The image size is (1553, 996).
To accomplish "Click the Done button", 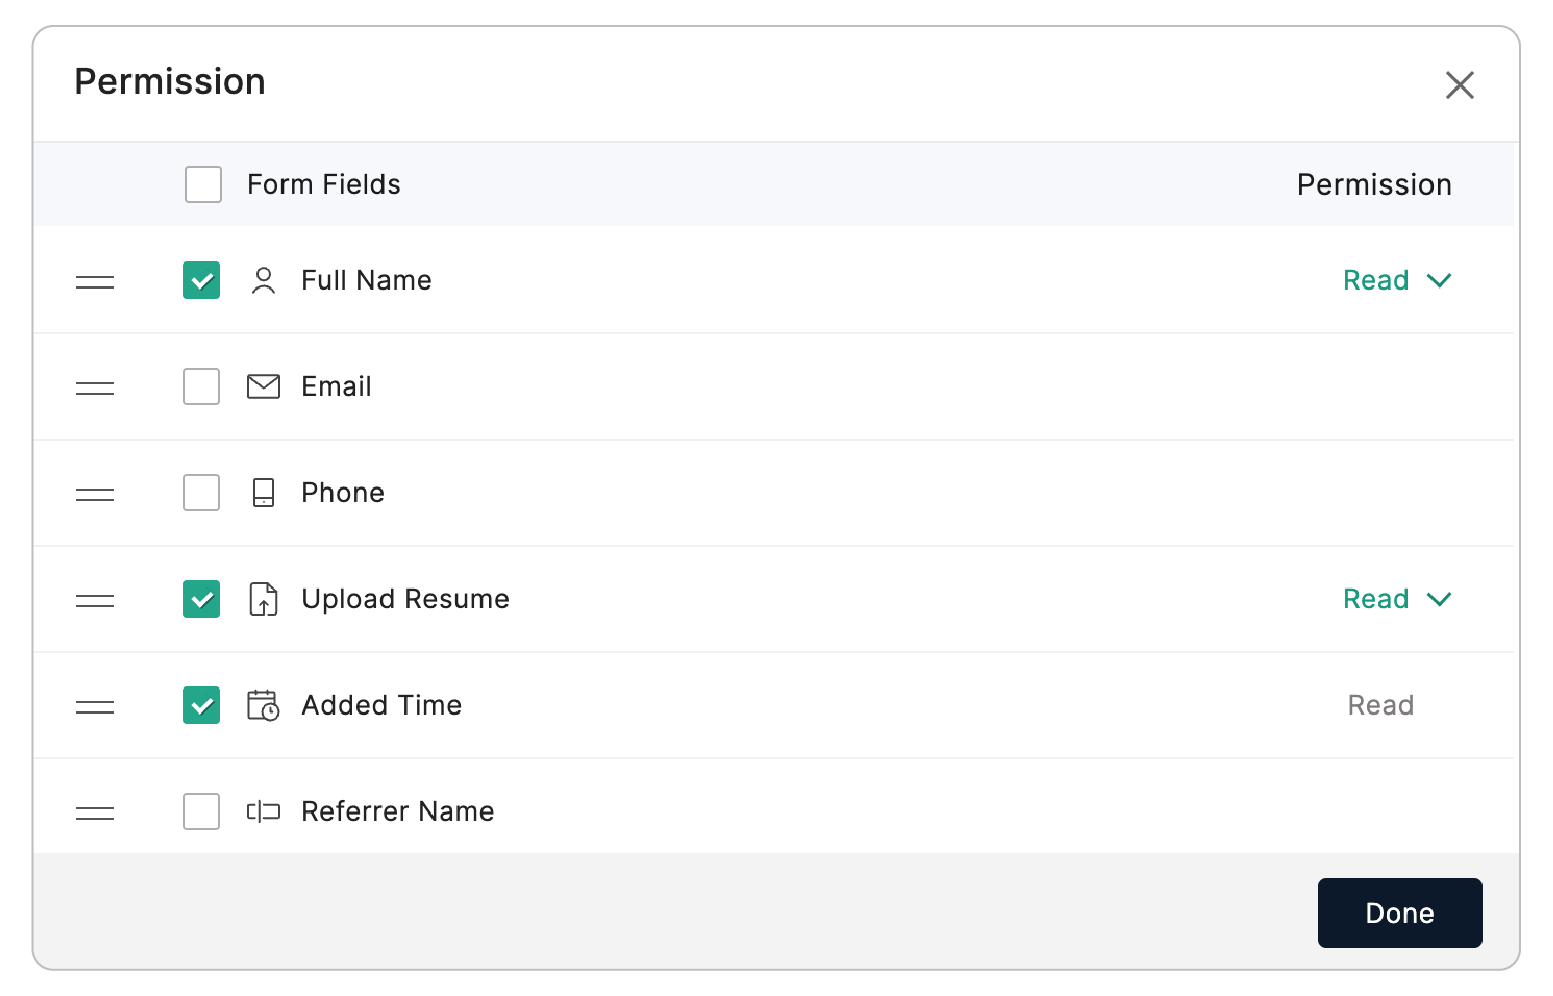I will 1399,913.
